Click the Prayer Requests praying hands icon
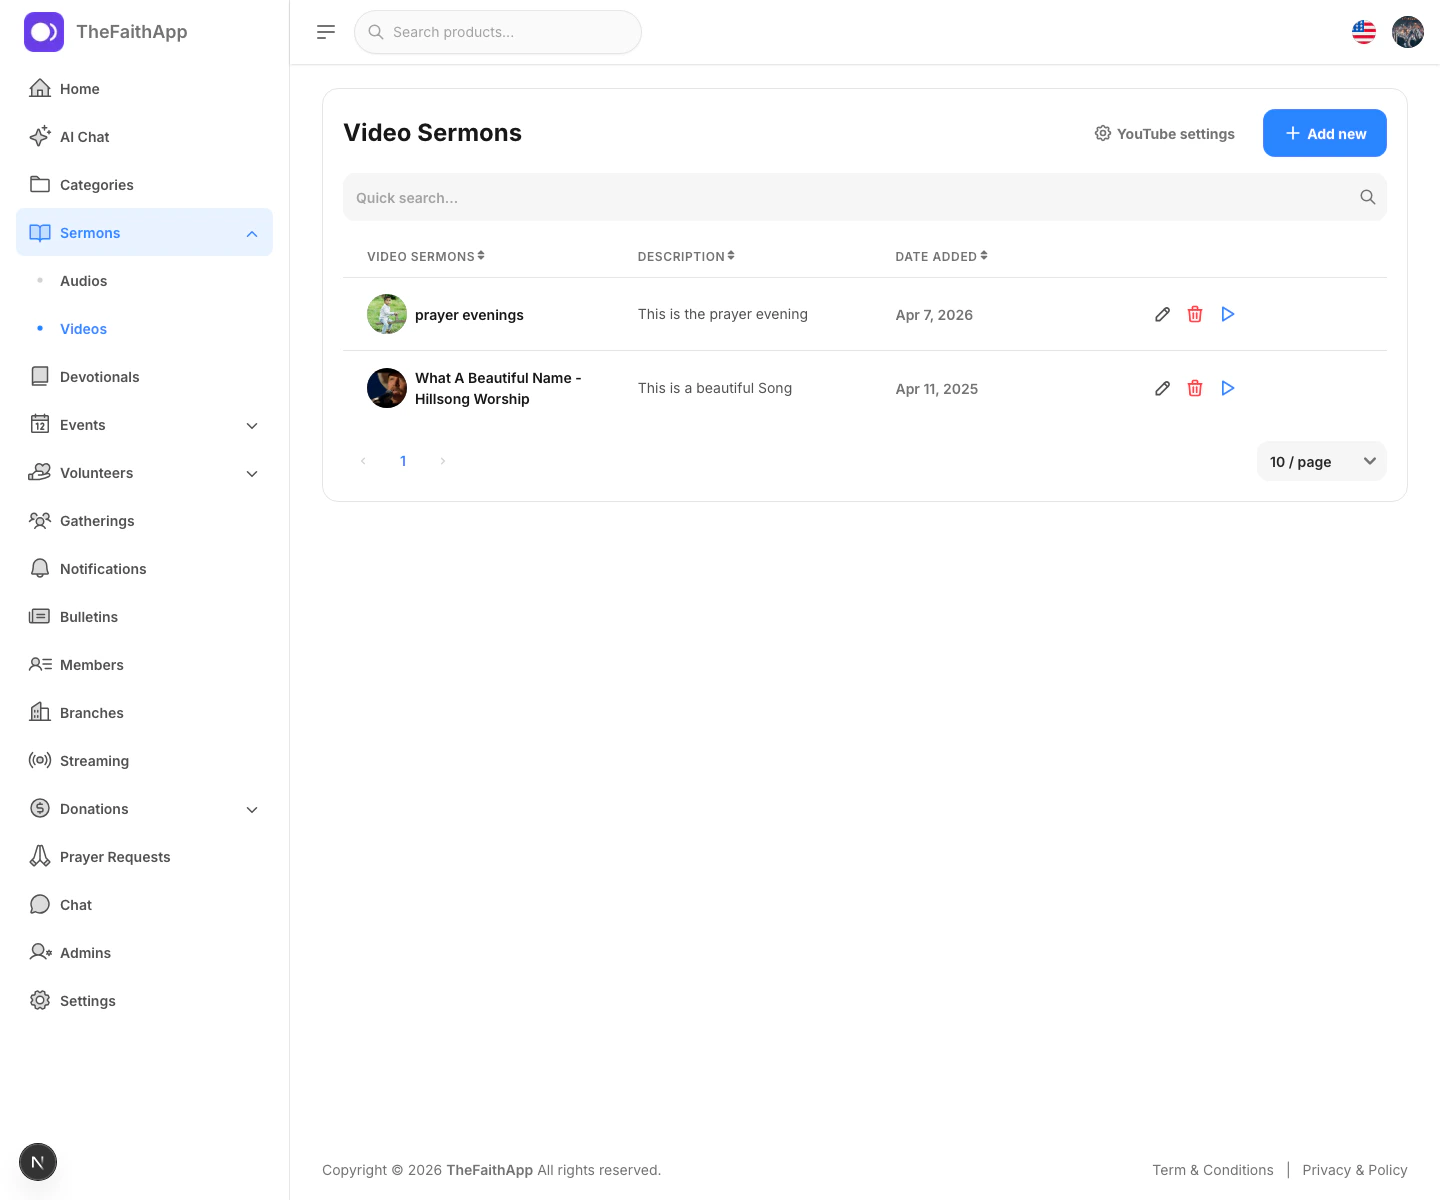The image size is (1440, 1200). [x=40, y=856]
